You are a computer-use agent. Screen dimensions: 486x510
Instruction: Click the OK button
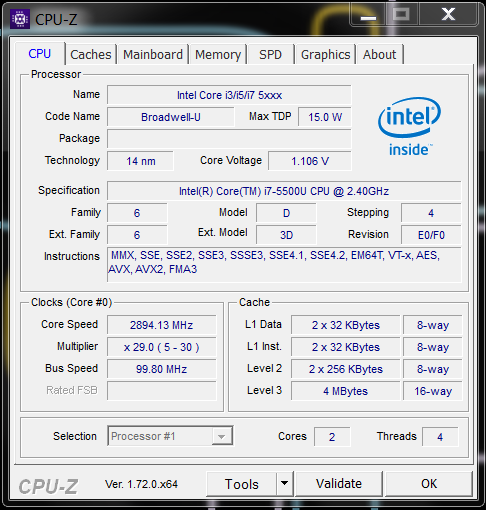tap(429, 483)
